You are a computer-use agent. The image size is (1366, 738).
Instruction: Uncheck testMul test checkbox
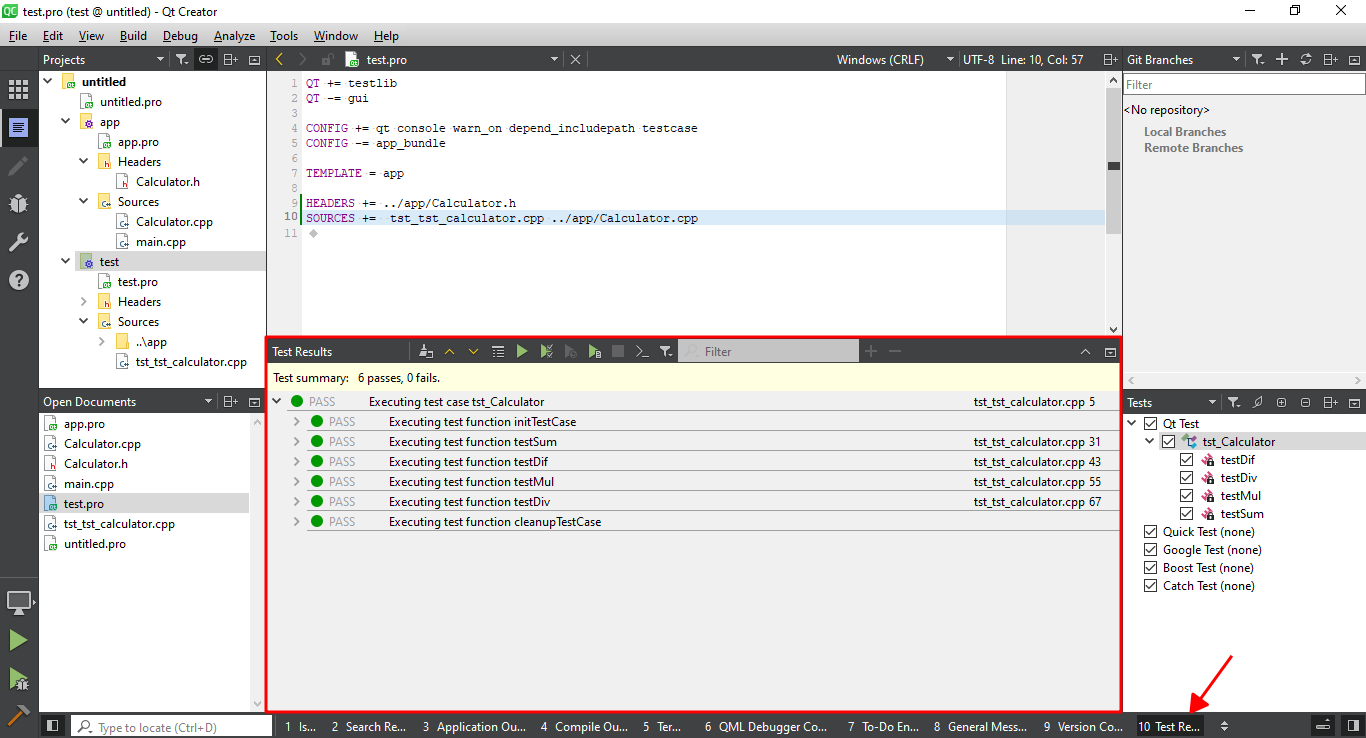click(x=1186, y=496)
